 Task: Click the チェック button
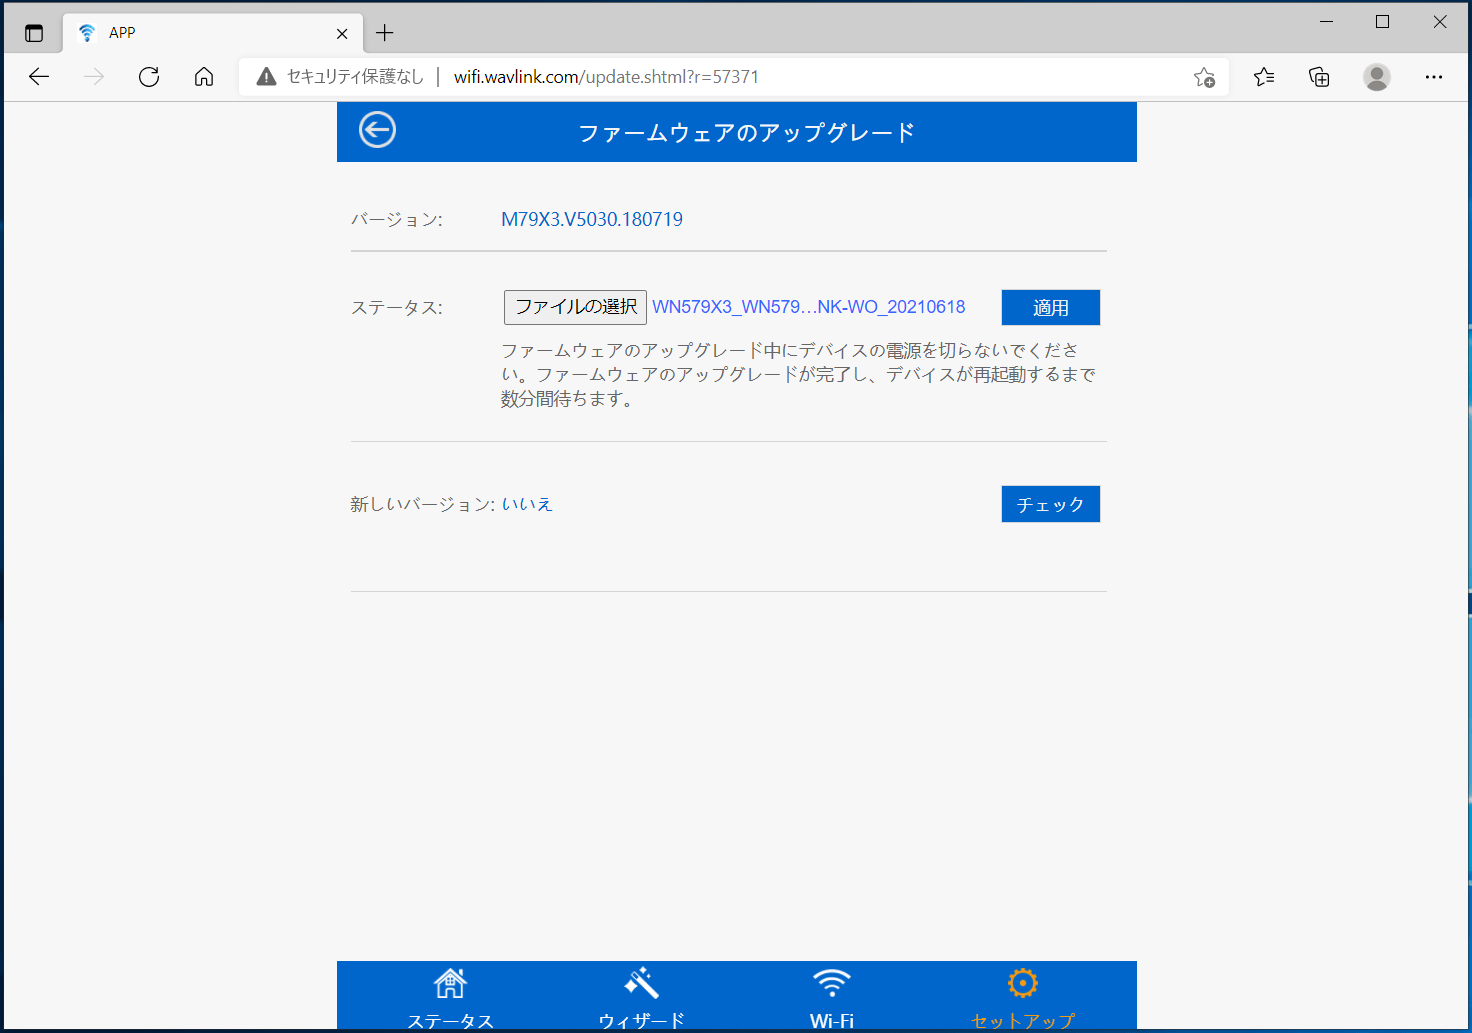point(1051,504)
